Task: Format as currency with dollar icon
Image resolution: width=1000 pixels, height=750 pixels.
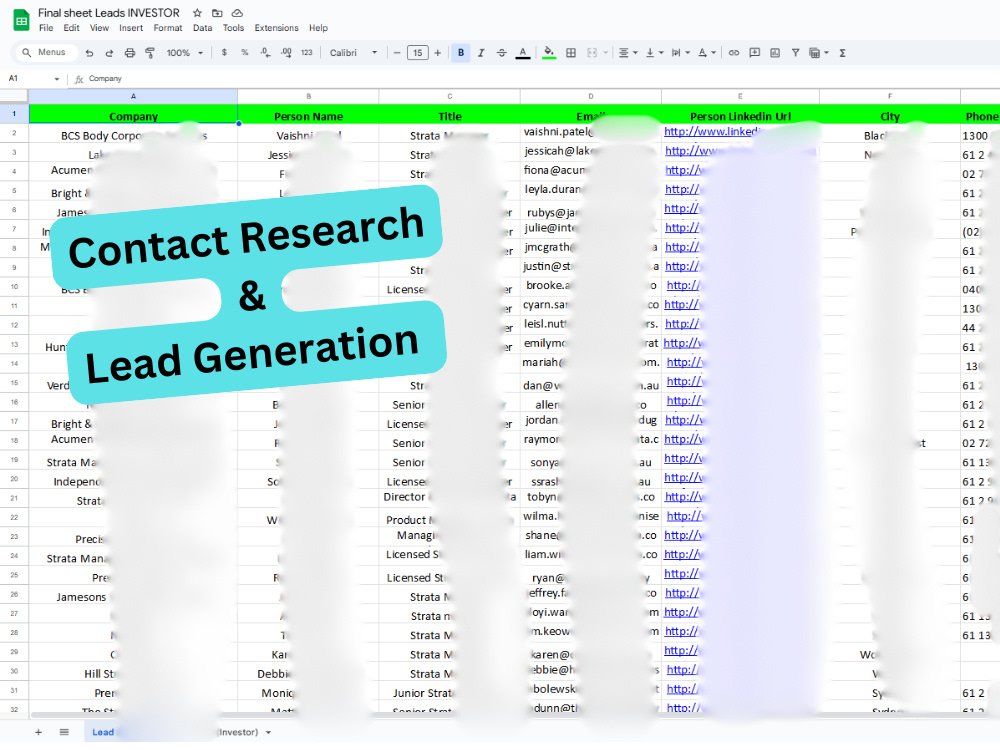Action: pos(224,53)
